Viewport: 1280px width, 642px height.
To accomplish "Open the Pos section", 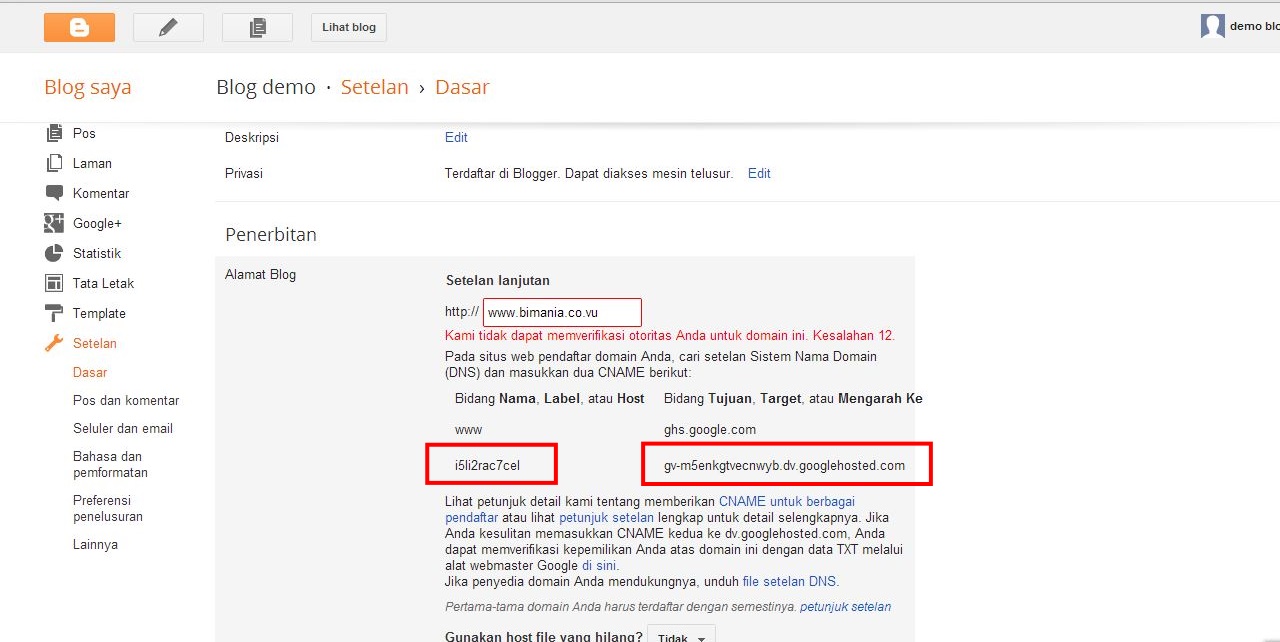I will click(84, 133).
